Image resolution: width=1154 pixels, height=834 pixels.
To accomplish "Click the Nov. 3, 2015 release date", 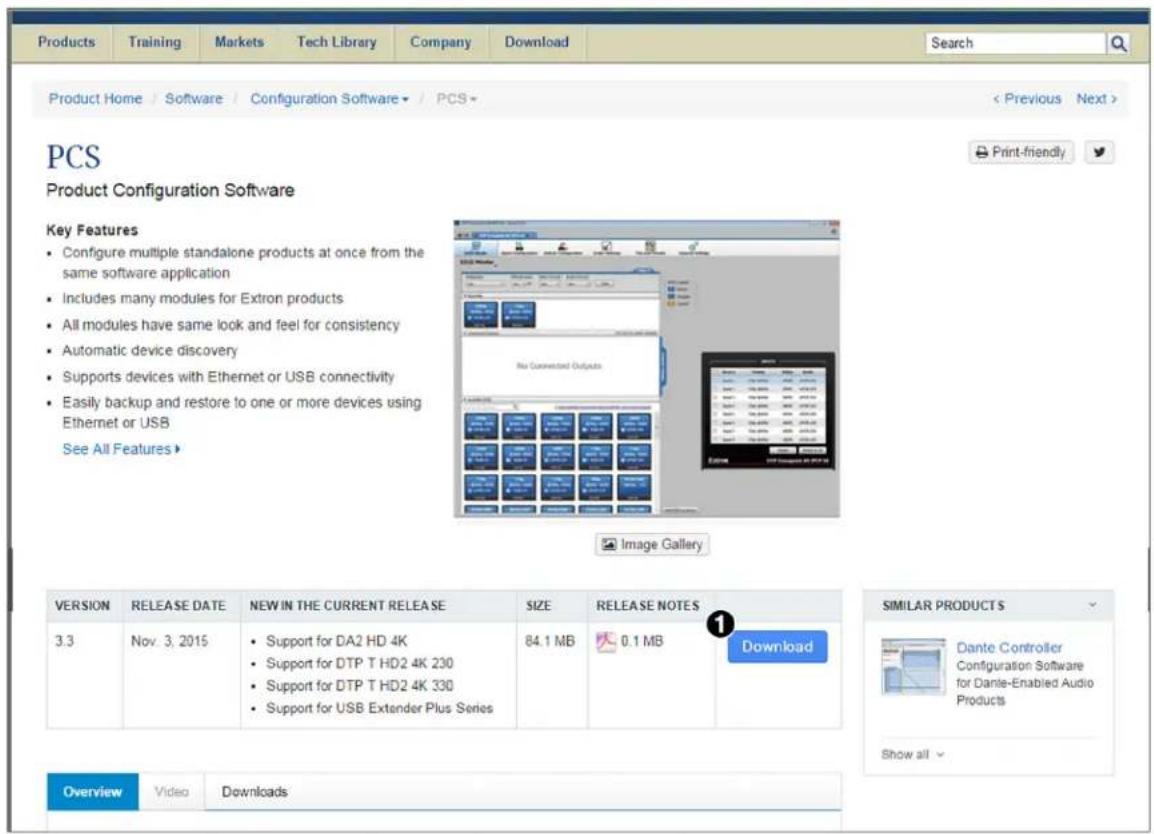I will [x=170, y=641].
